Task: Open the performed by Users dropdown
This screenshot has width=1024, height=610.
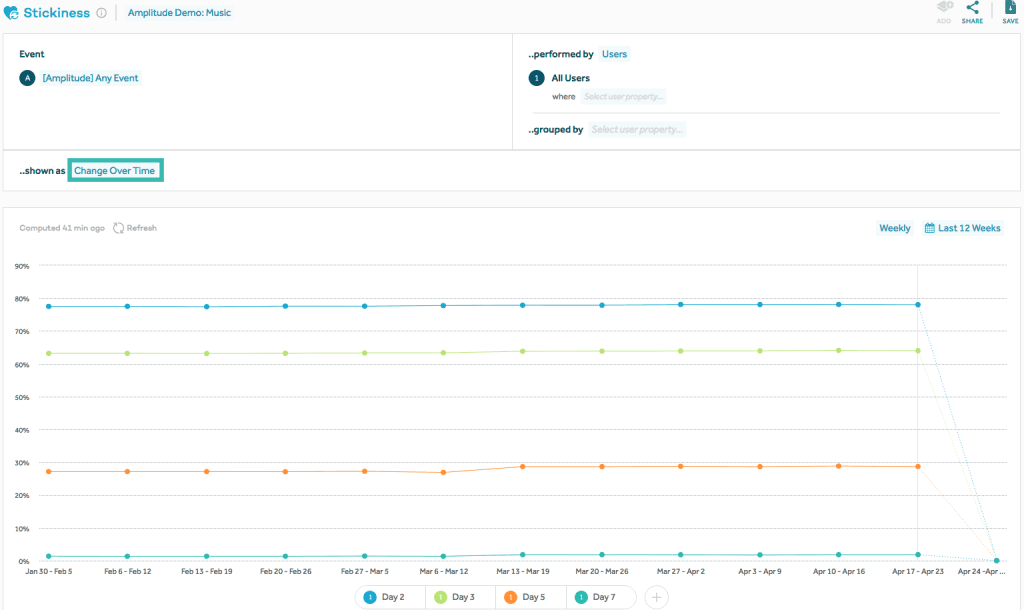Action: pyautogui.click(x=614, y=54)
